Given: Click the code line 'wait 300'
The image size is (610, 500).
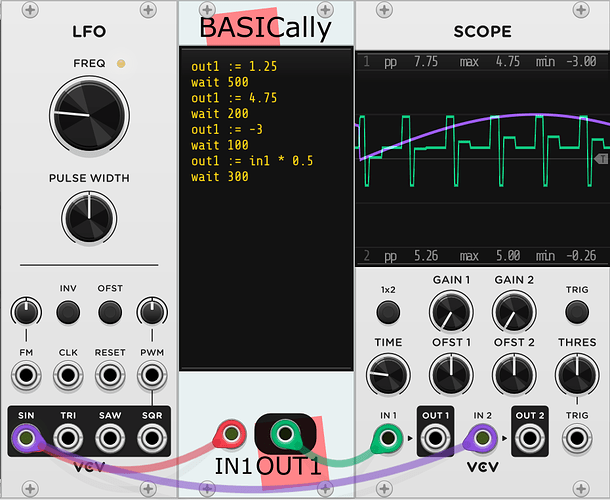Looking at the screenshot, I should coord(219,177).
